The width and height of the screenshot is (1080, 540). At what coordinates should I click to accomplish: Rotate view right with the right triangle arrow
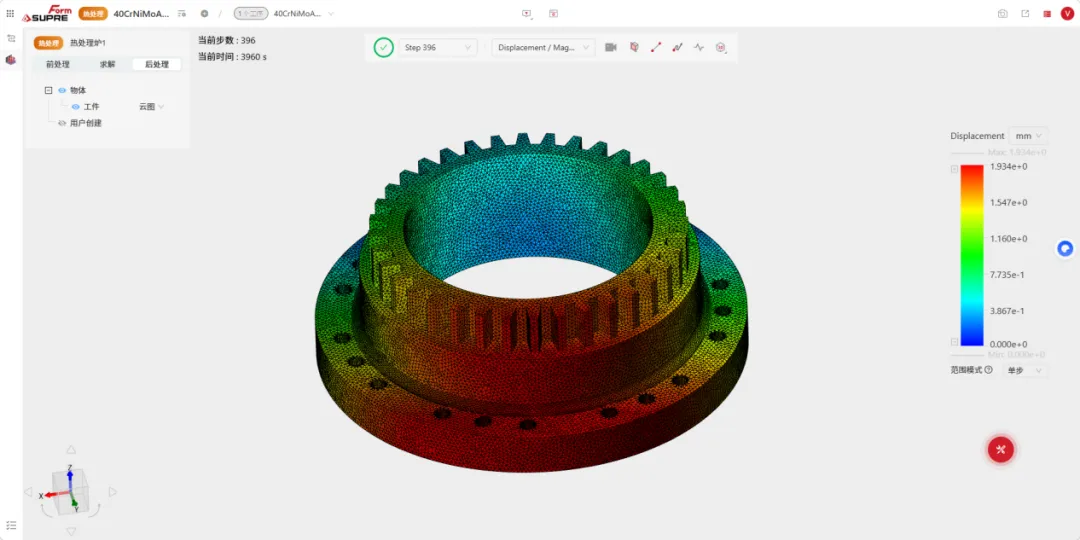[x=113, y=492]
